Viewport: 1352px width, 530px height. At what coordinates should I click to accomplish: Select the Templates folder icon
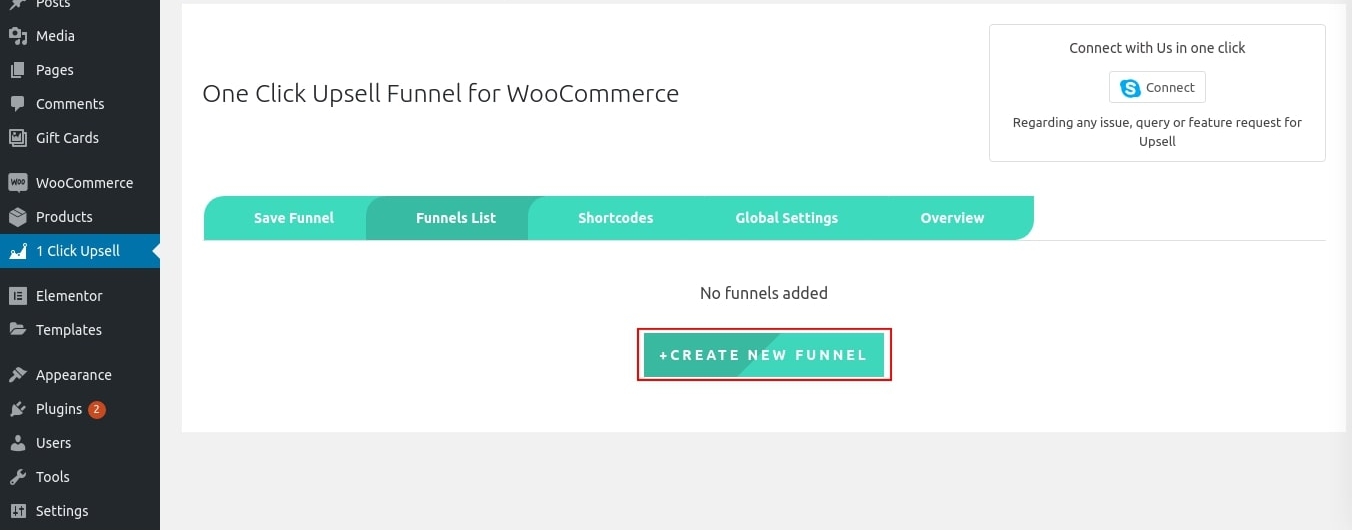click(x=17, y=330)
